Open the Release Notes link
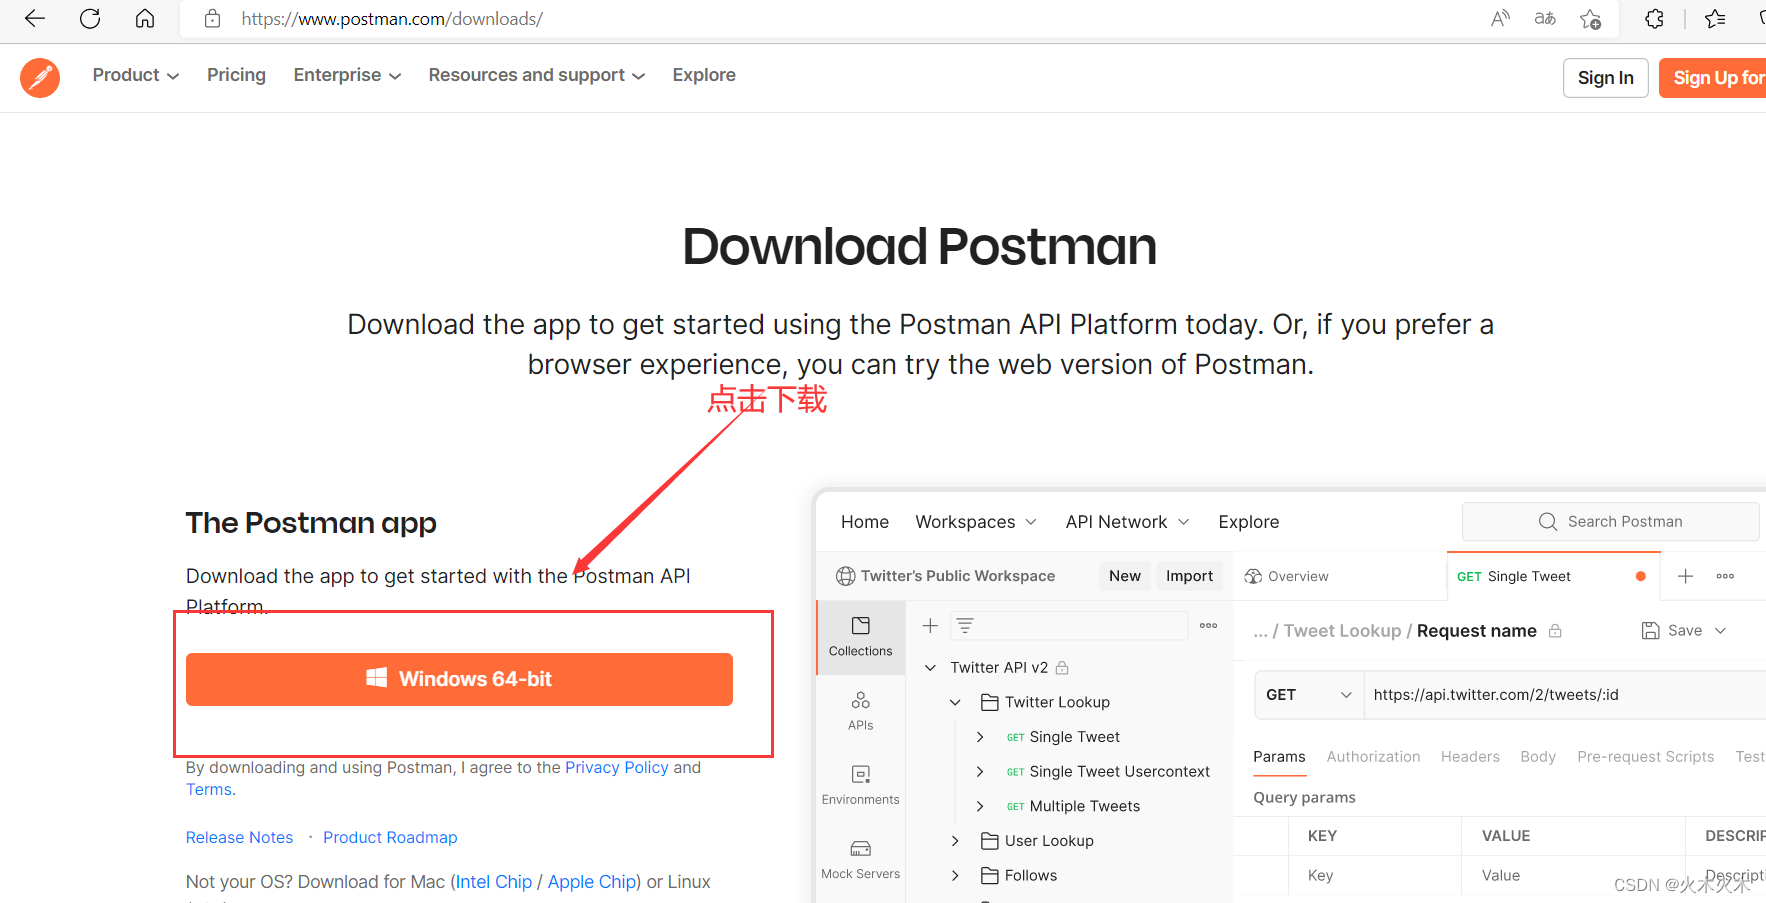 pyautogui.click(x=239, y=837)
